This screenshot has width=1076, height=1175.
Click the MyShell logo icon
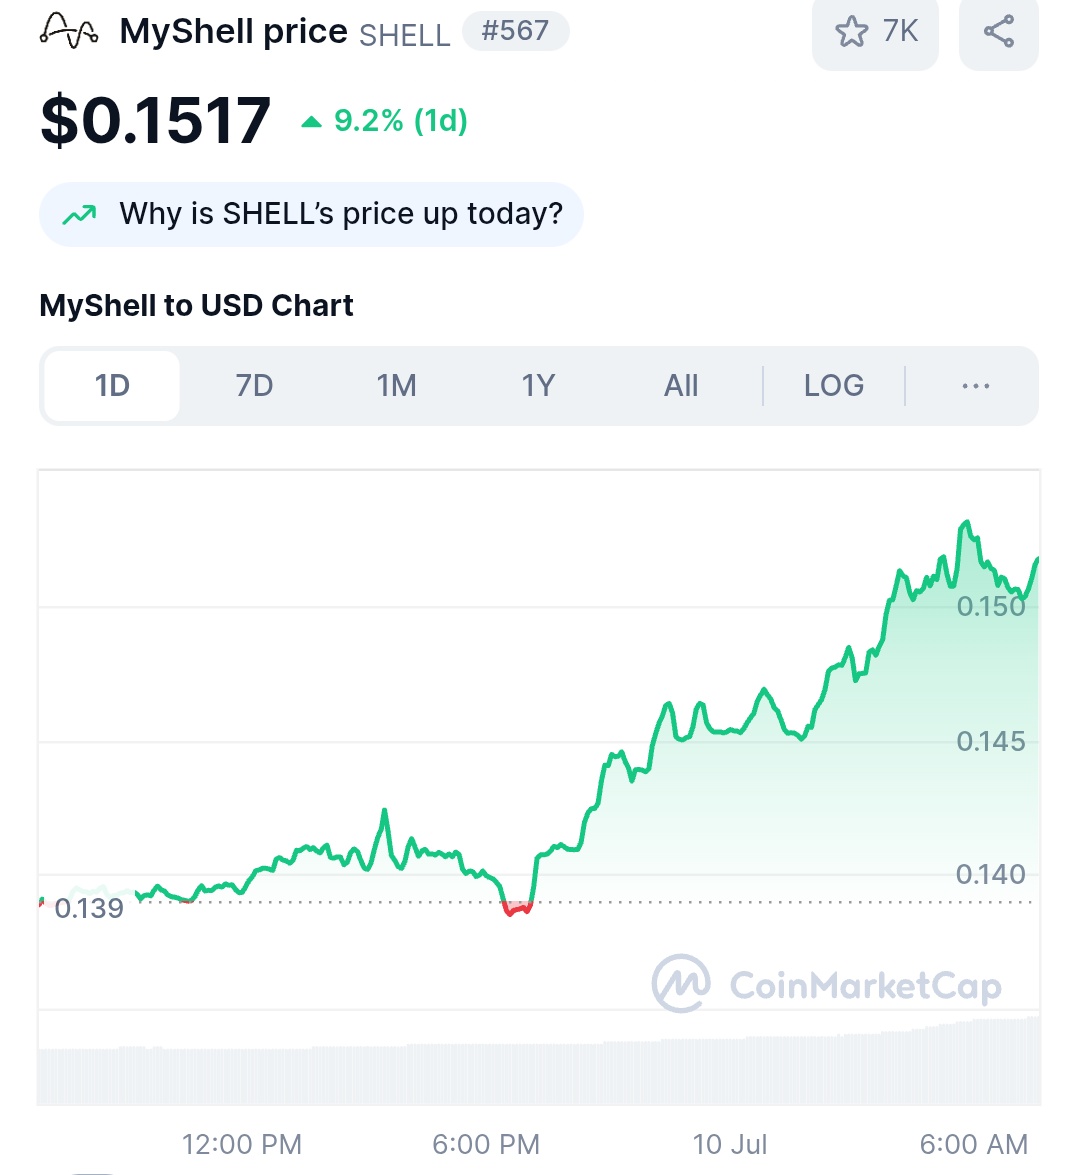click(x=68, y=31)
